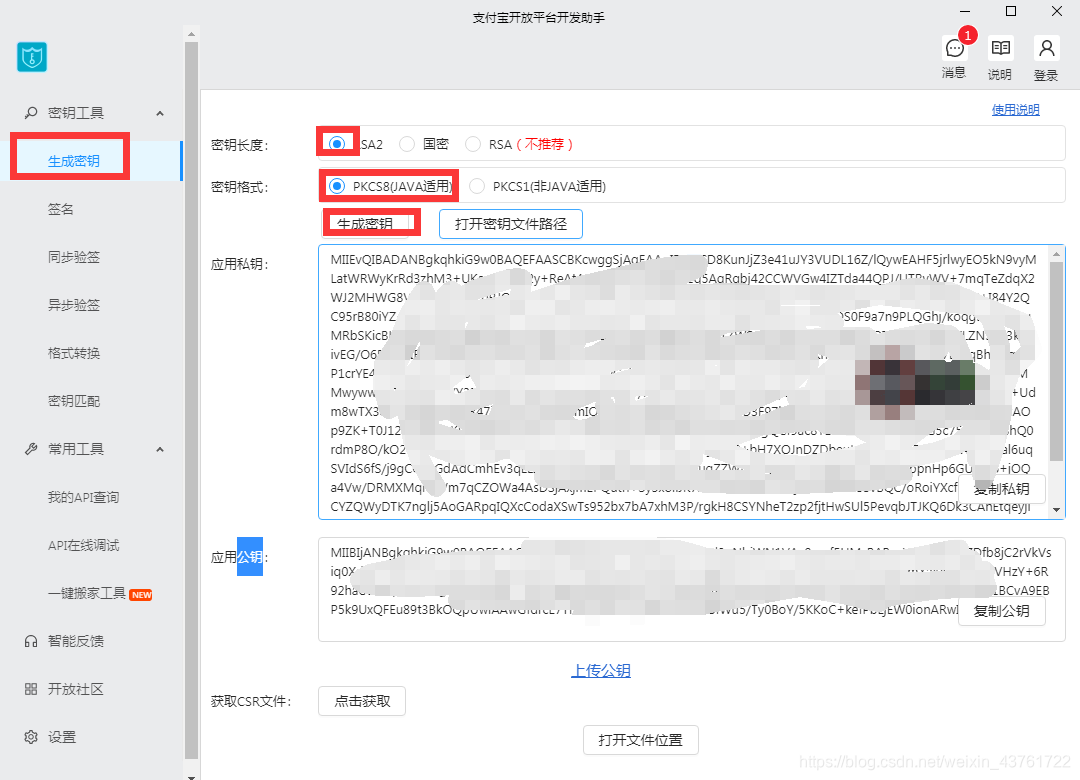Click the 上传公钥 link

601,670
